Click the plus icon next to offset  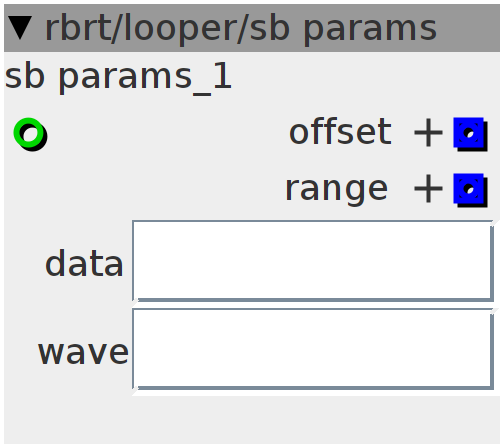(x=428, y=133)
